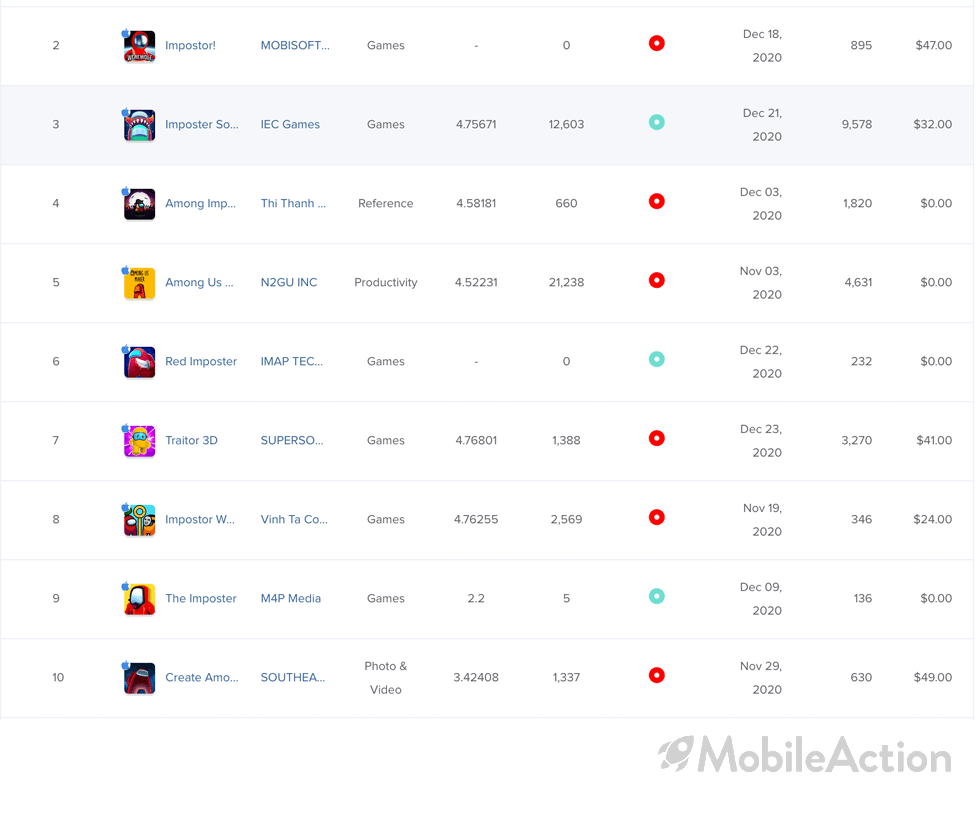Click the Red Imposter app icon
The image size is (978, 822).
coord(139,362)
